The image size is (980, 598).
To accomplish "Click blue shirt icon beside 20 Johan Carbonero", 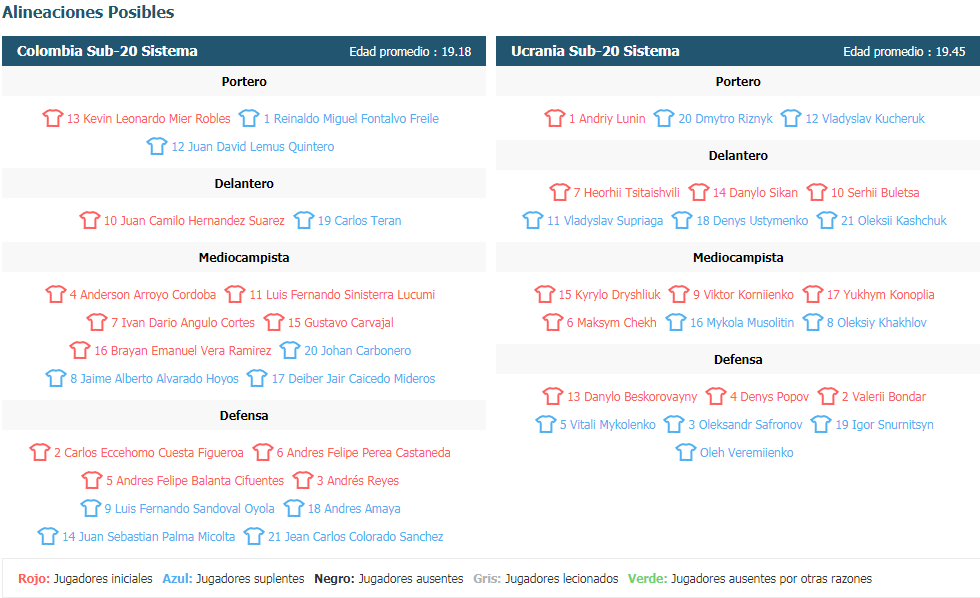I will click(x=290, y=349).
